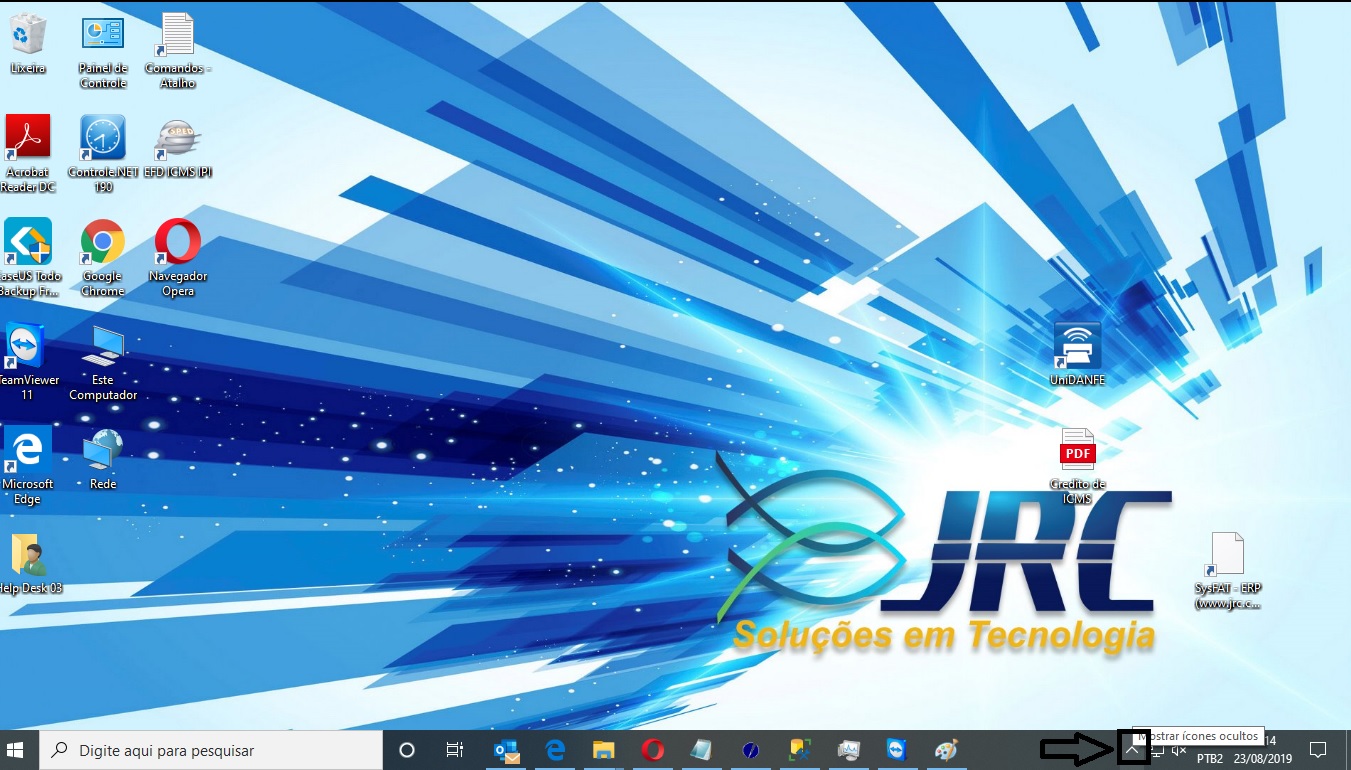Select the Navegador Opera desktop shortcut

click(x=178, y=258)
